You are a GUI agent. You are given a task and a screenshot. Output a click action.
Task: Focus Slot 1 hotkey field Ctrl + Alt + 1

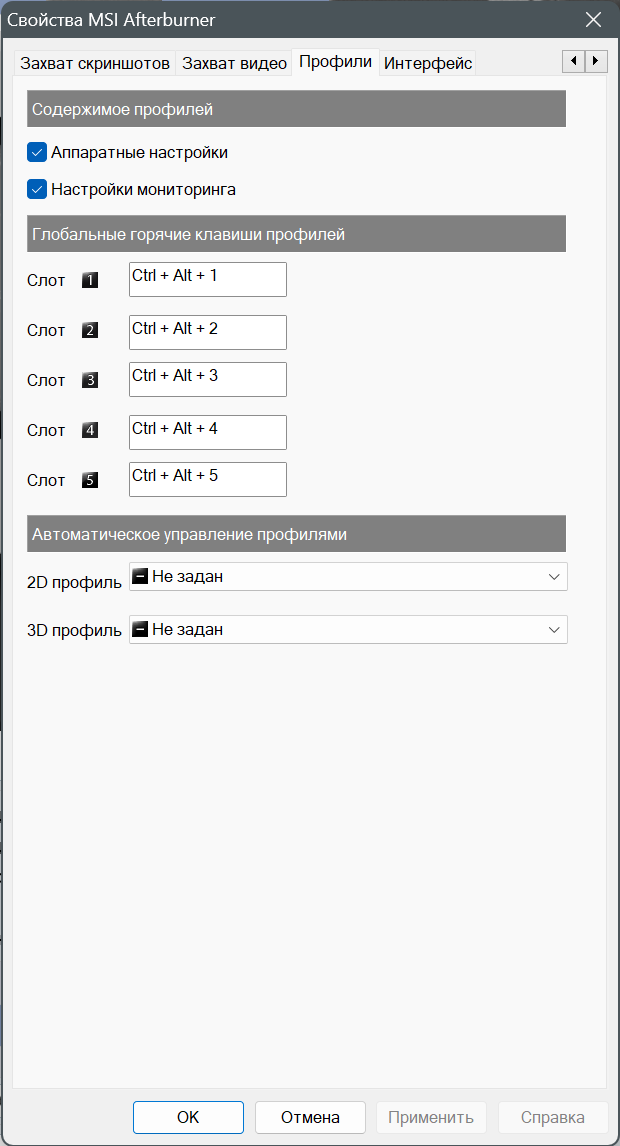(208, 280)
